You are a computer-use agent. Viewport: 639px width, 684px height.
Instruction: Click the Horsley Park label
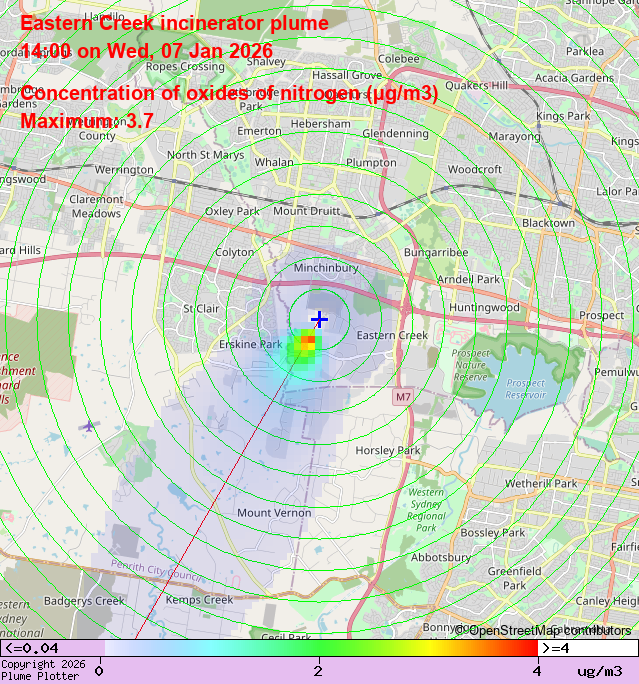click(x=388, y=451)
